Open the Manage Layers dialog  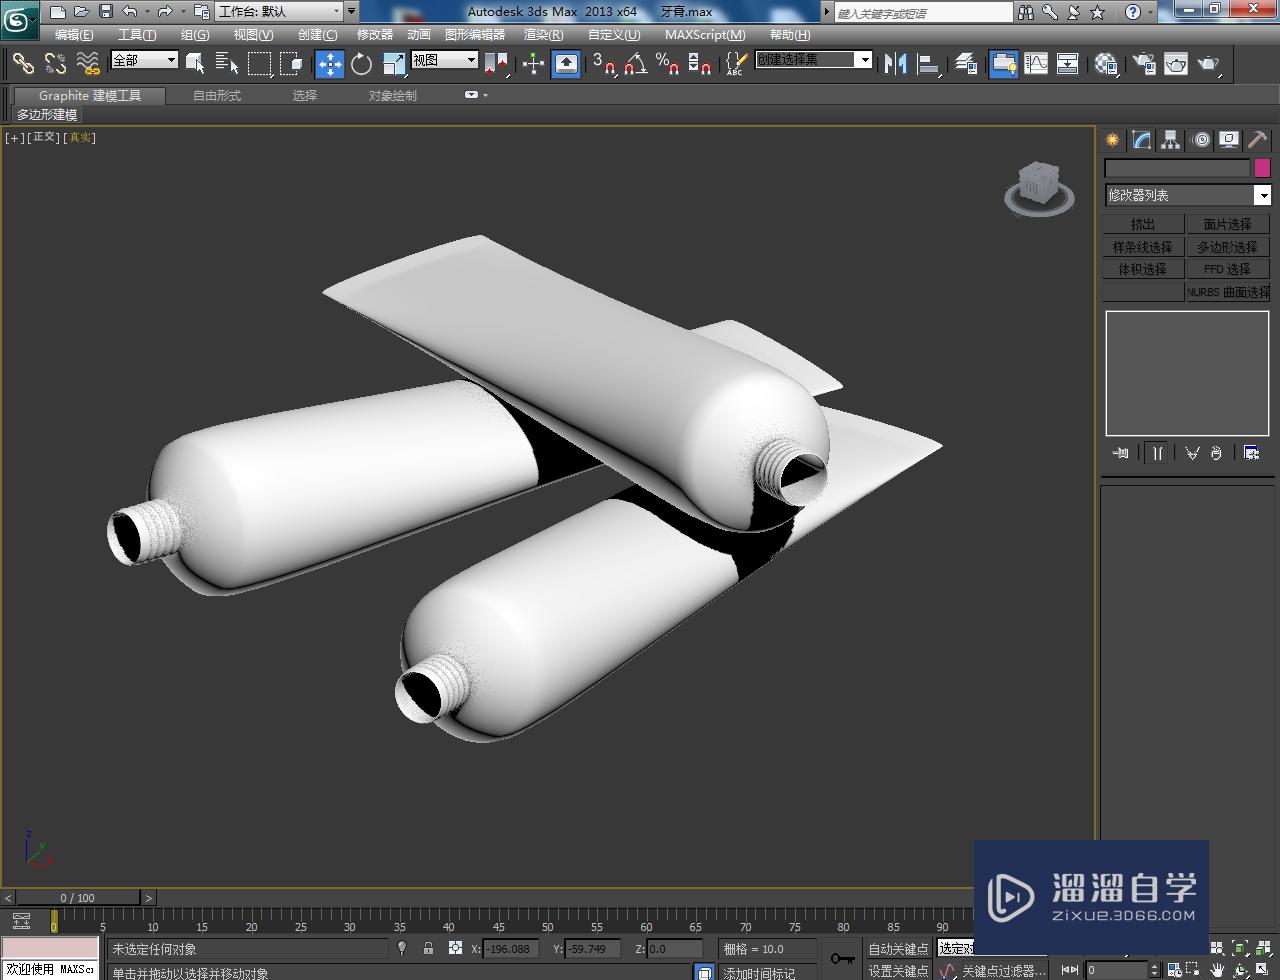(x=966, y=64)
